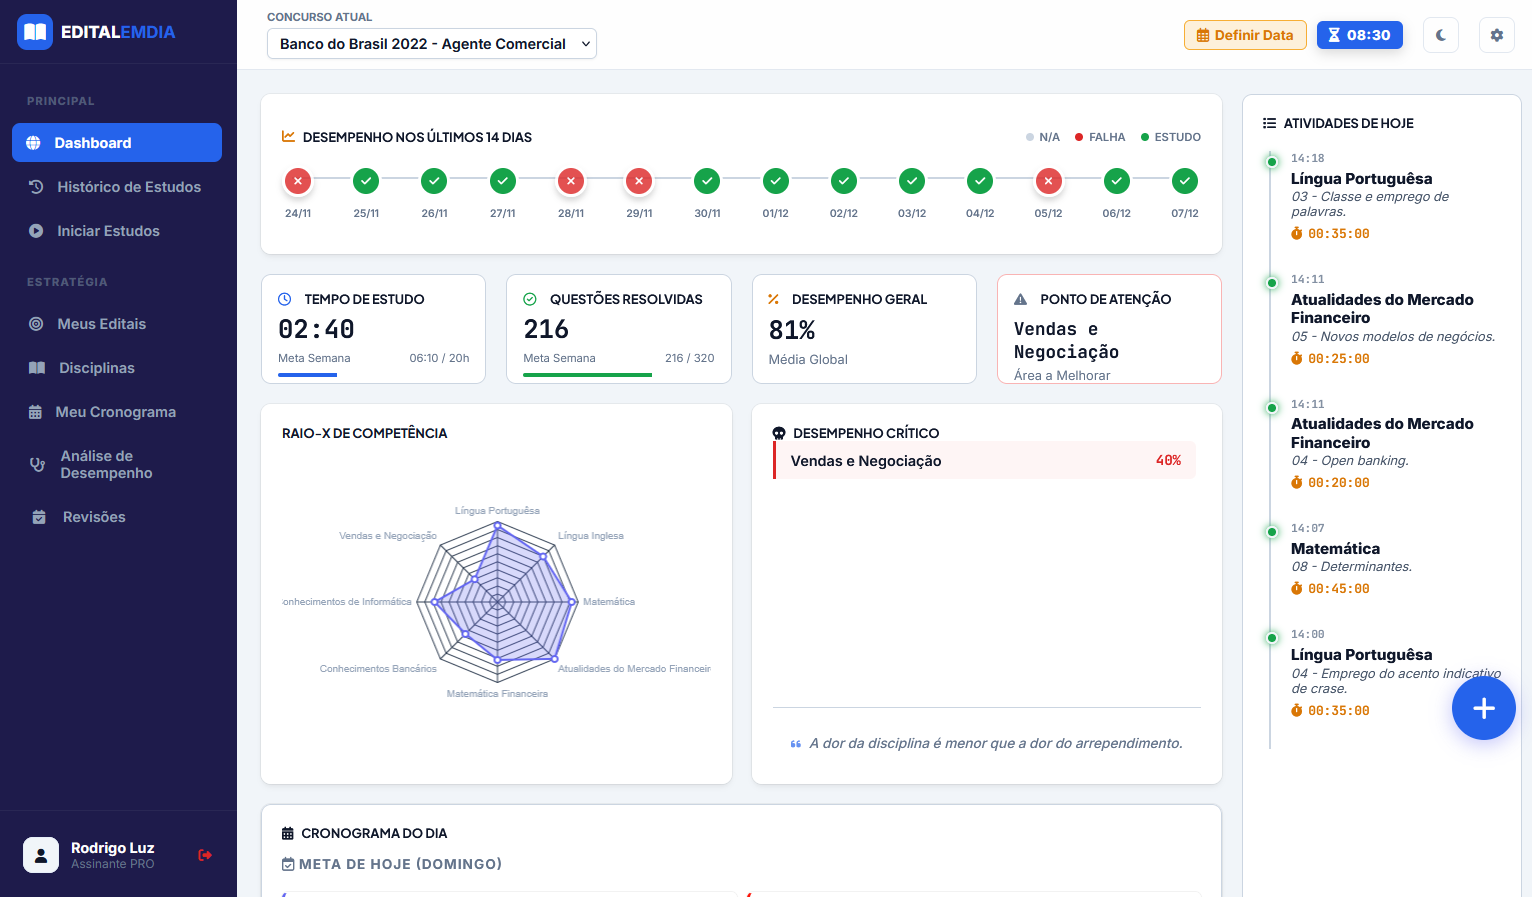1532x897 pixels.
Task: Open Disciplinas via the book icon
Action: pos(36,368)
